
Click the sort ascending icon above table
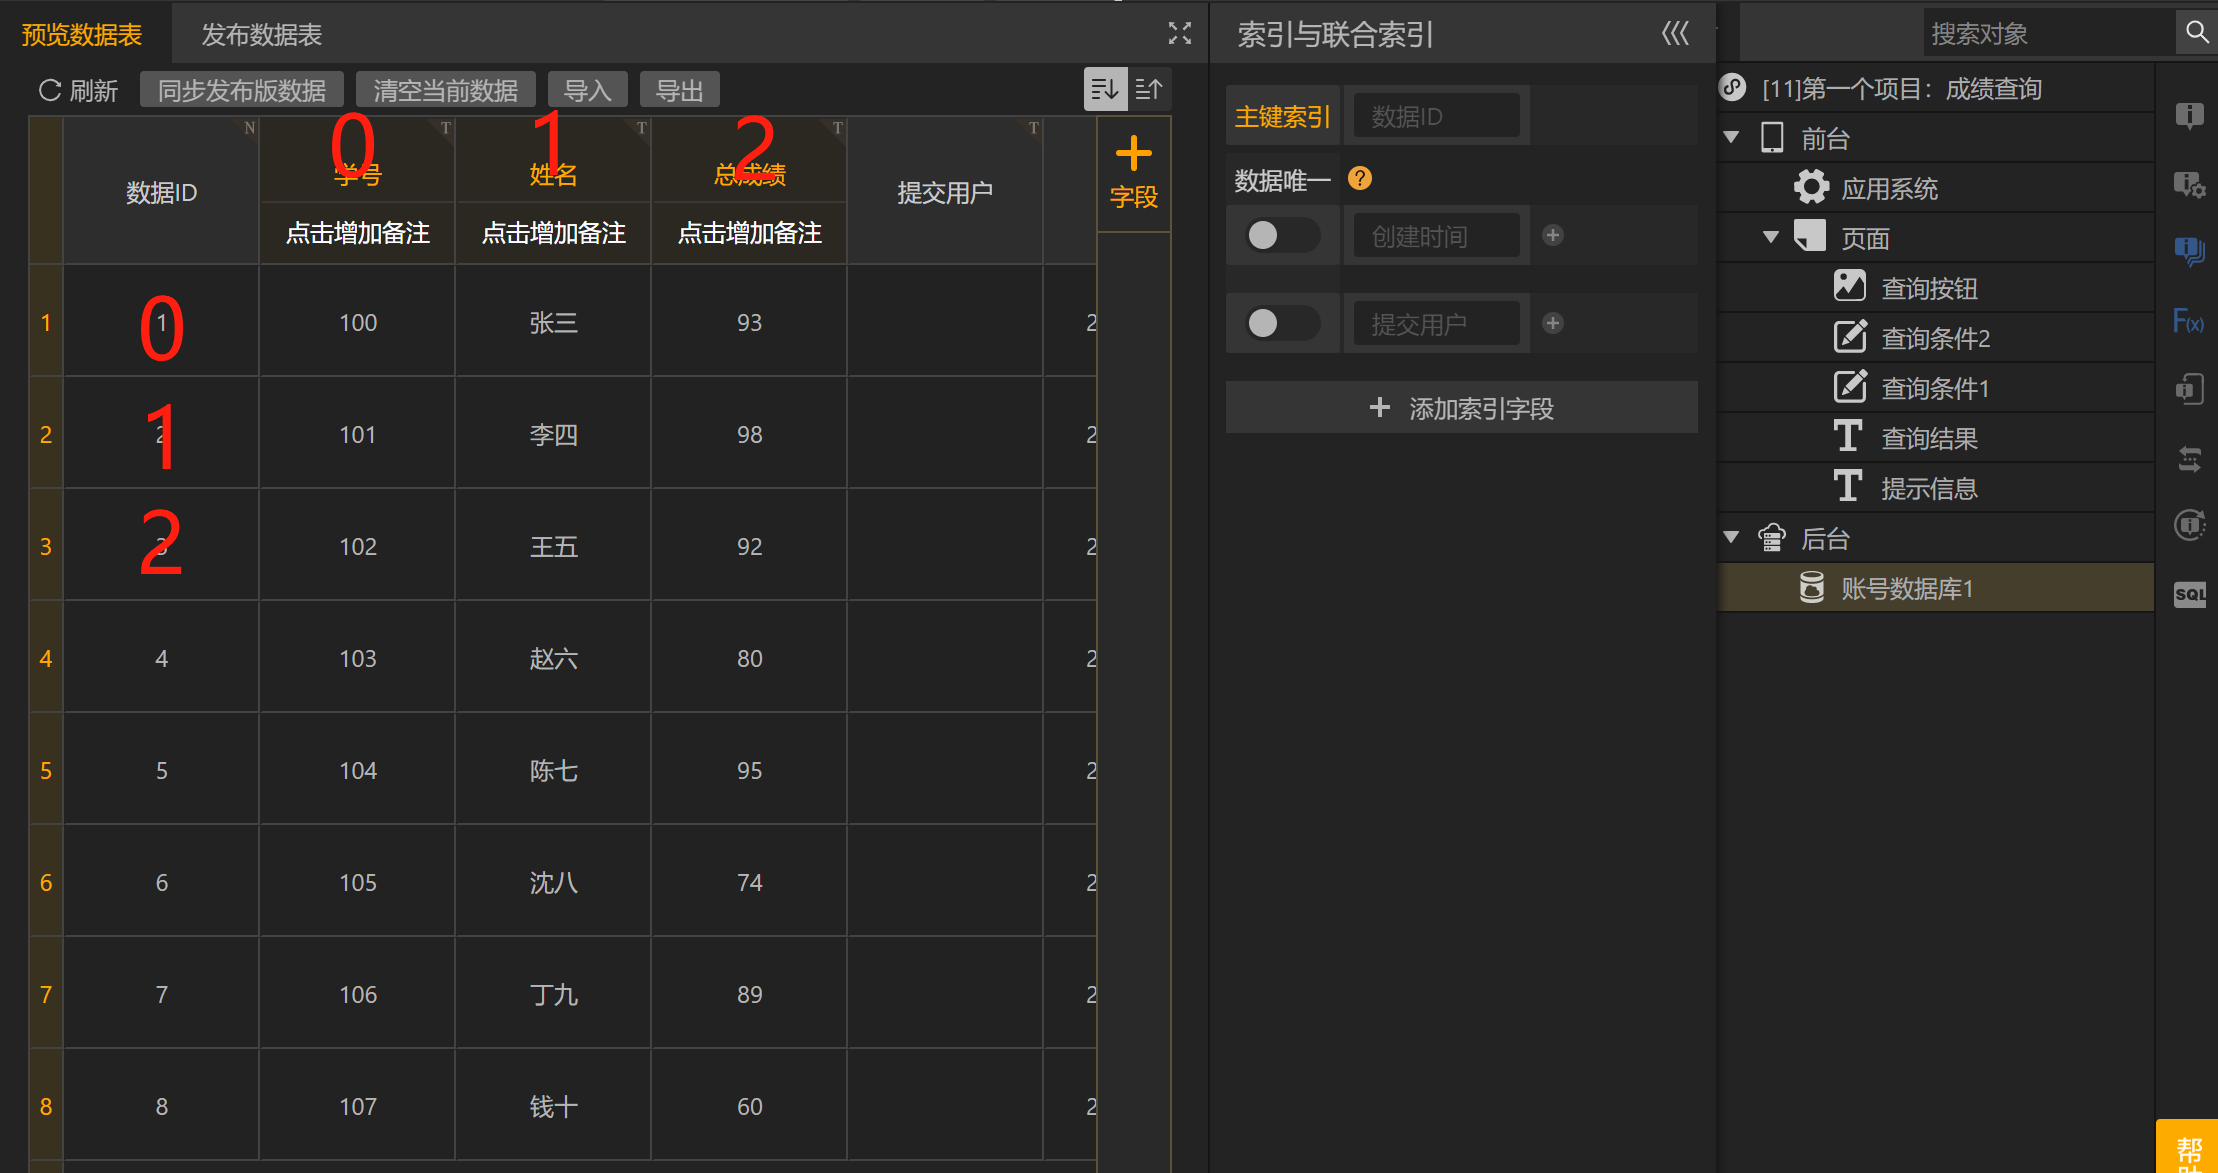click(1149, 90)
